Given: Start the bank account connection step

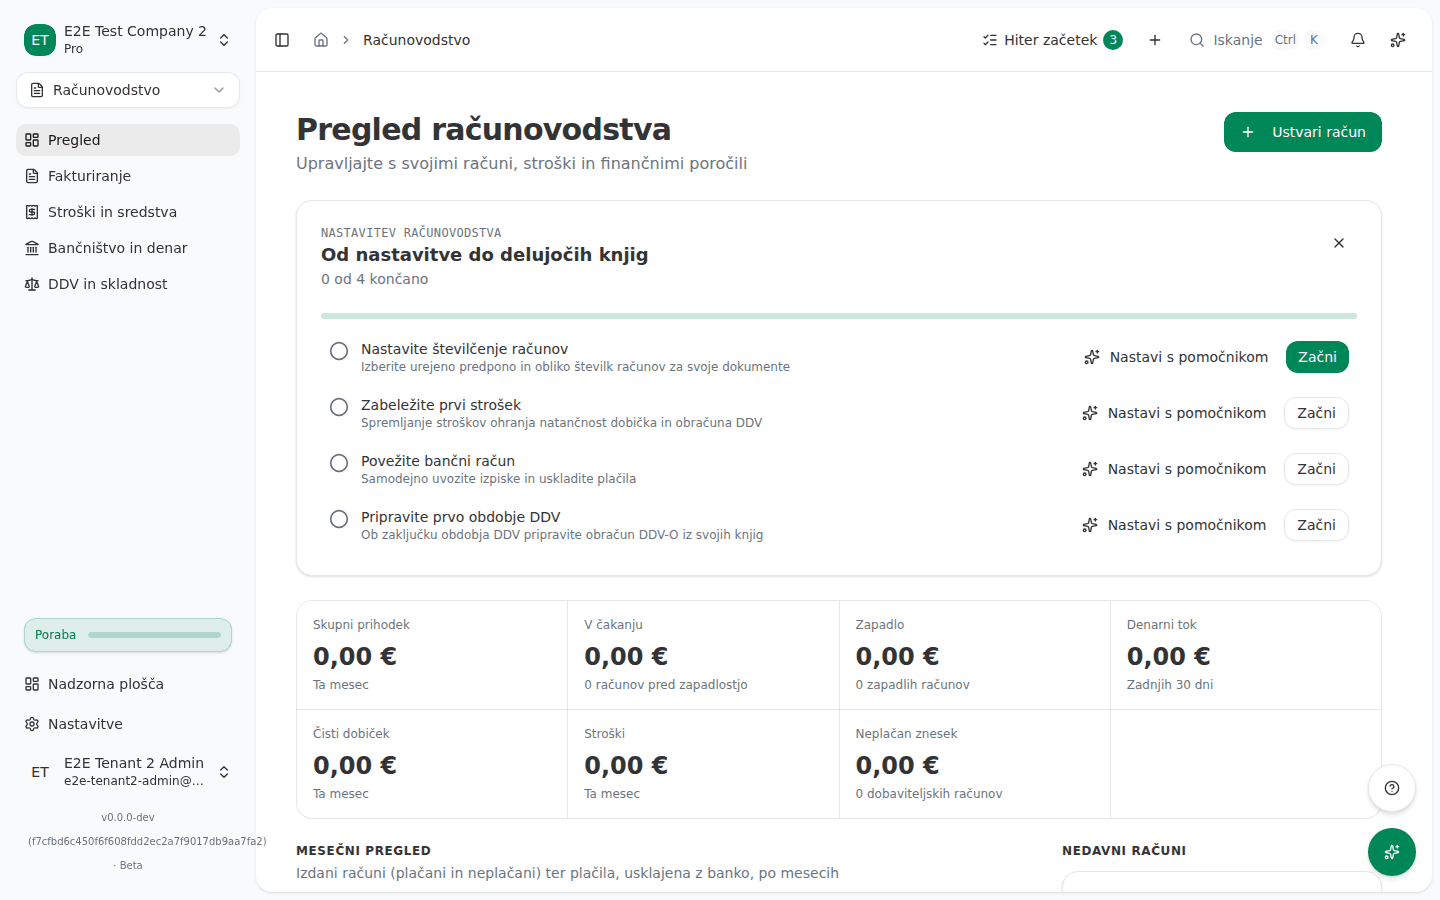Looking at the screenshot, I should 1316,469.
